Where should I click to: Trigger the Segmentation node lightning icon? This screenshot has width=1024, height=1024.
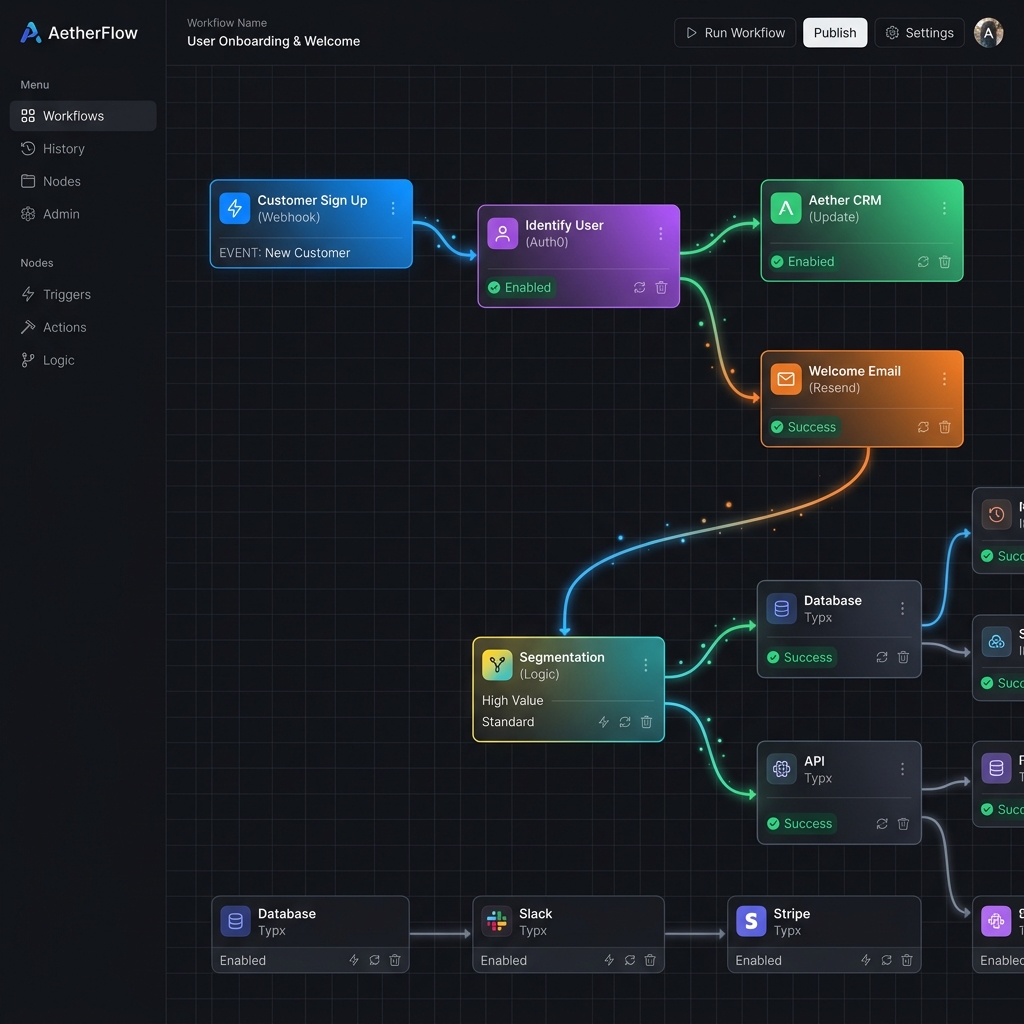click(x=603, y=722)
